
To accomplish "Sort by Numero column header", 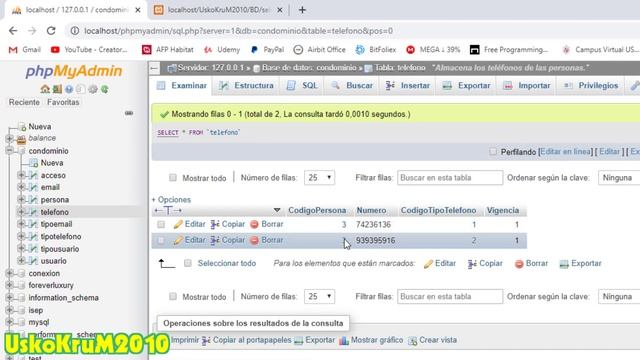I will point(371,211).
